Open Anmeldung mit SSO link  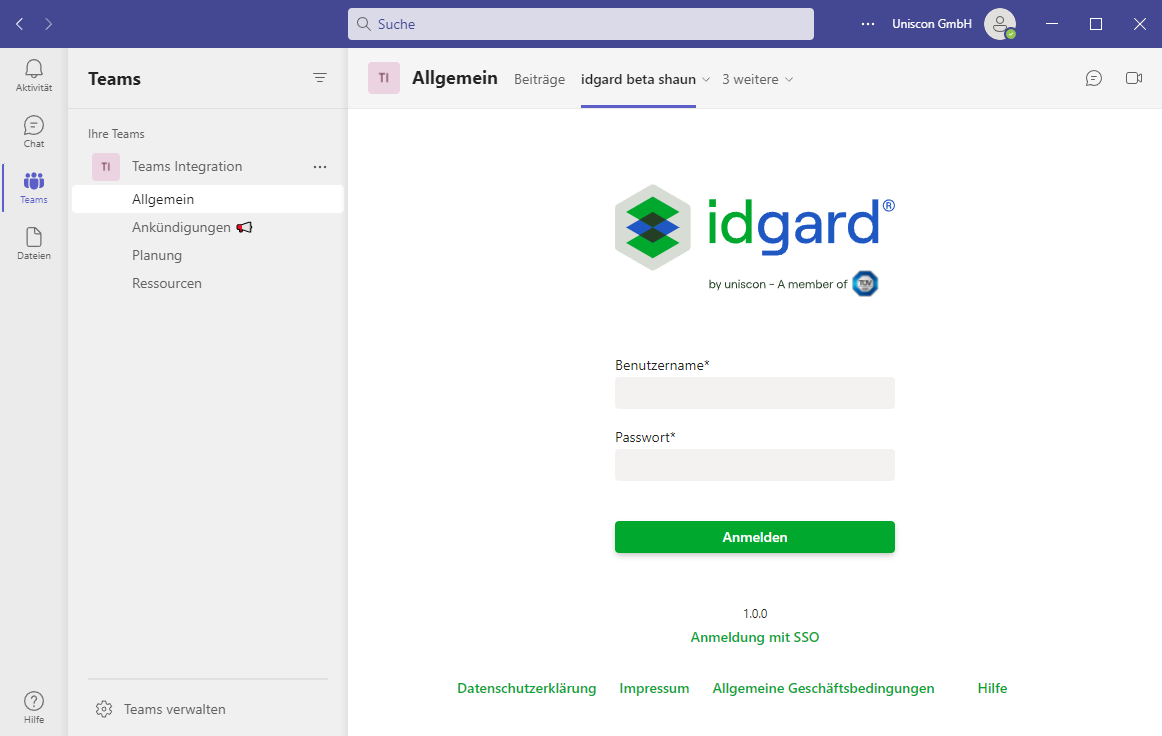coord(754,637)
